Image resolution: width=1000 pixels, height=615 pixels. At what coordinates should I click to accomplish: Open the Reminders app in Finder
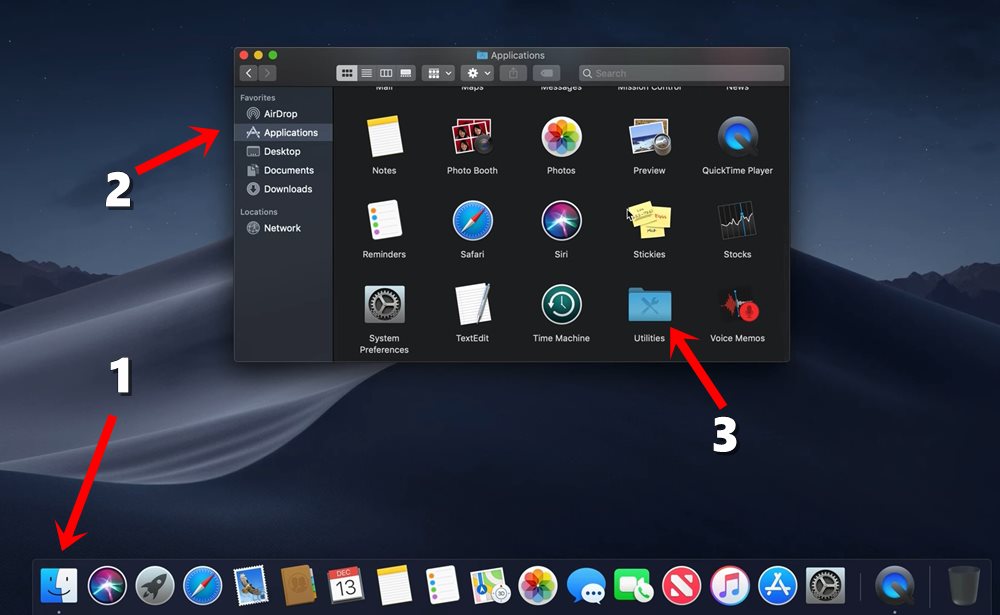(x=384, y=220)
